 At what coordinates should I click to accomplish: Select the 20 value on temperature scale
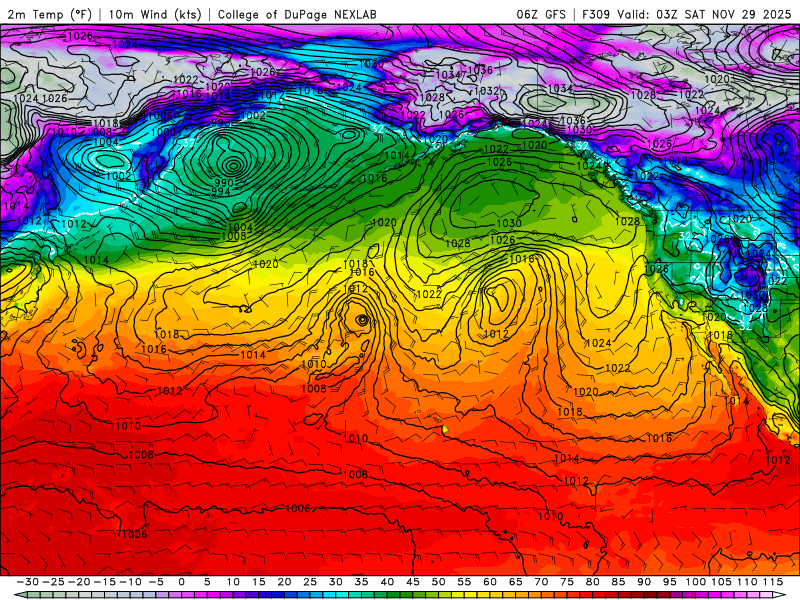click(284, 582)
